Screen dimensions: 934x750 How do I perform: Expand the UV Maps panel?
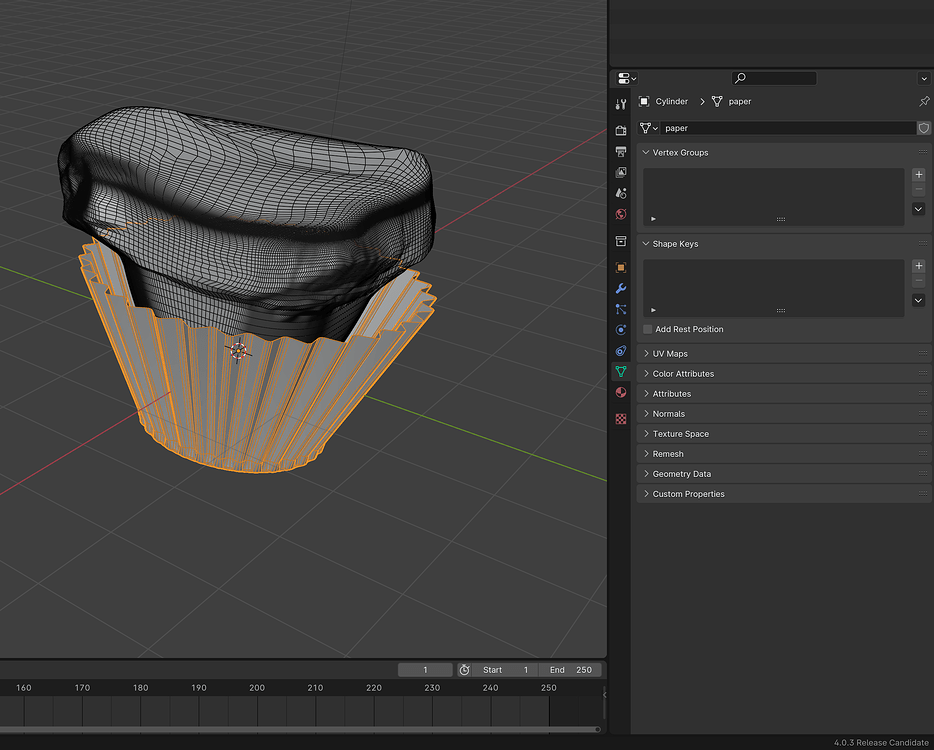[x=646, y=354]
